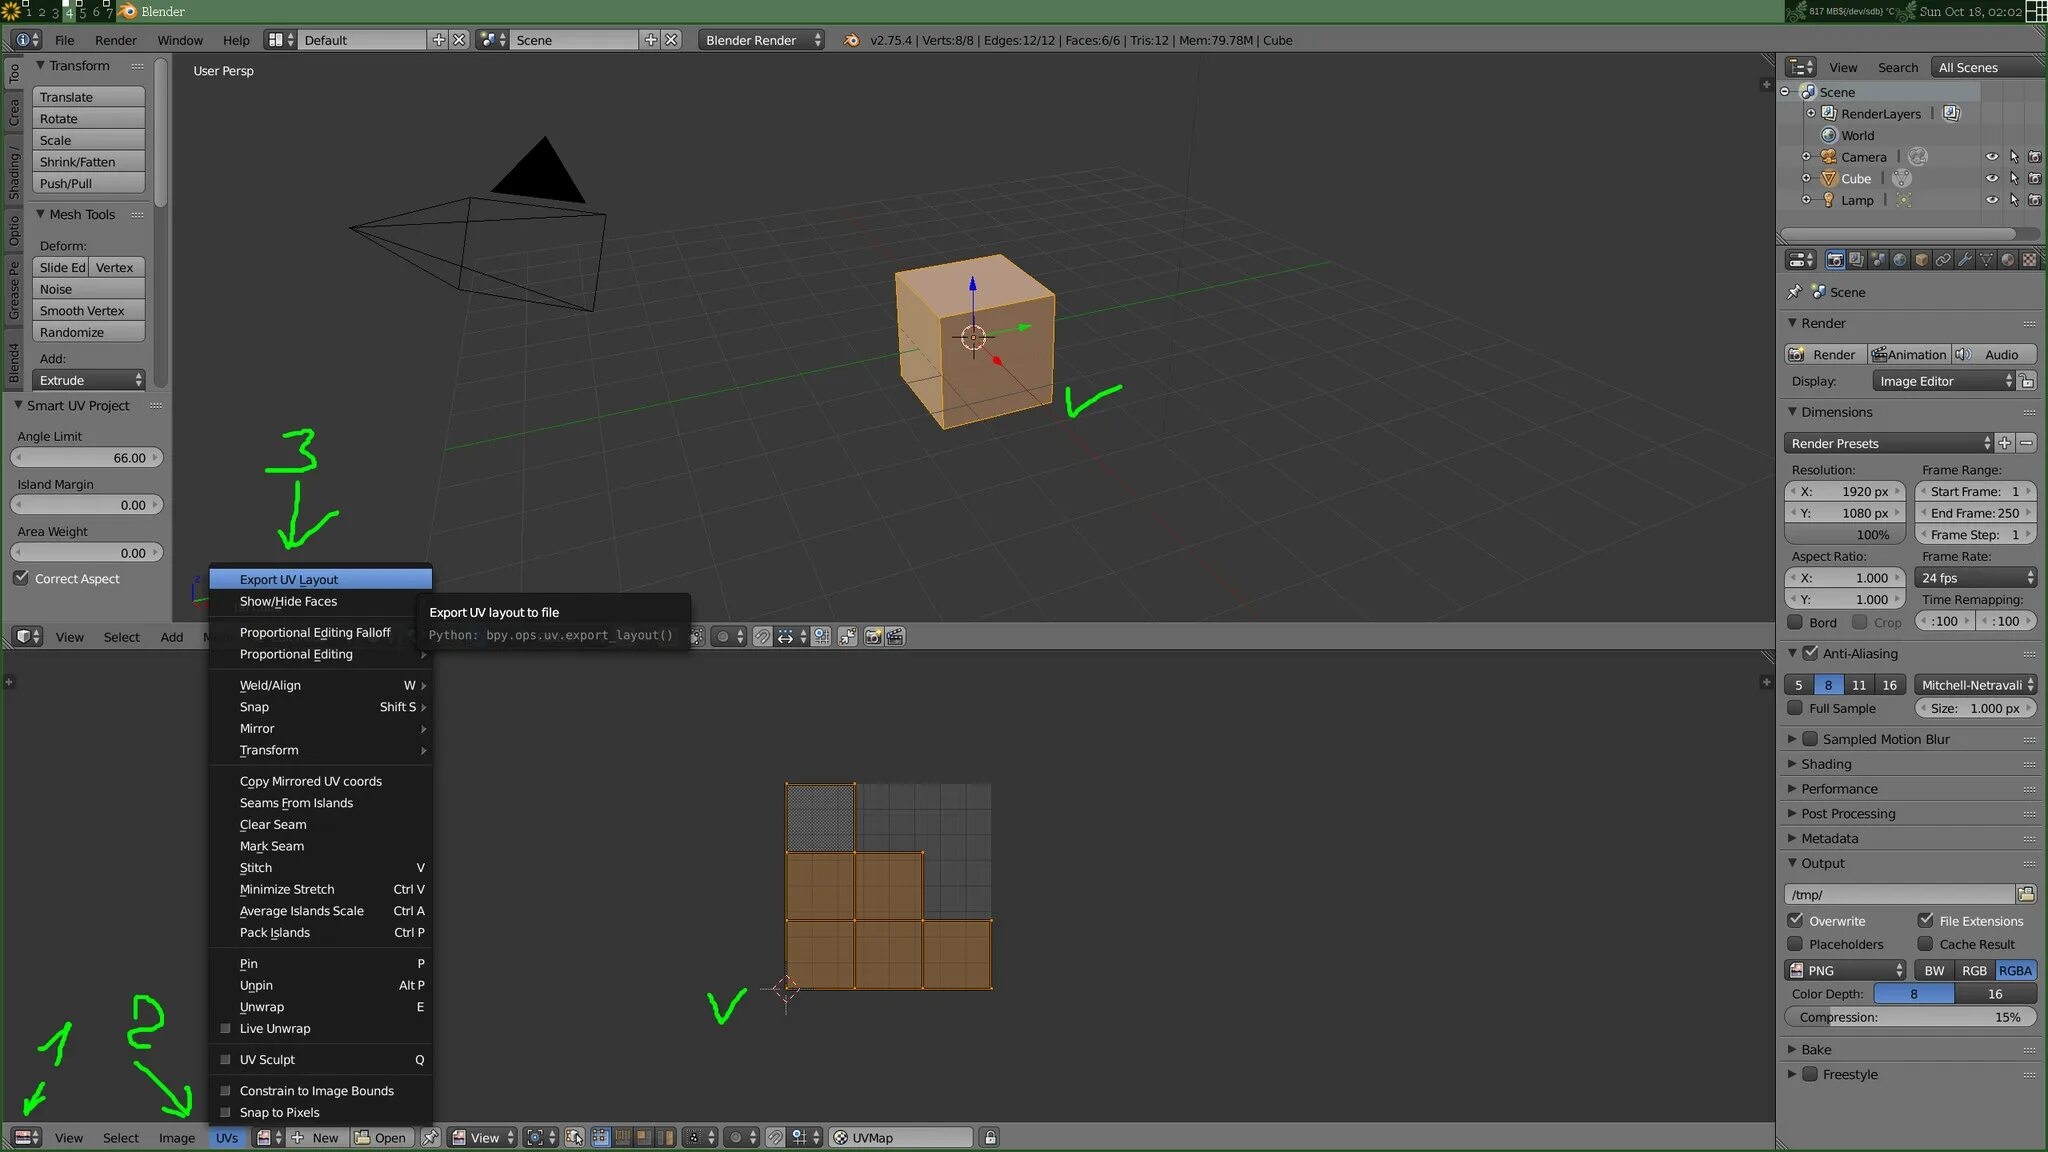
Task: Click the 3D view snap magnet icon
Action: coord(762,636)
